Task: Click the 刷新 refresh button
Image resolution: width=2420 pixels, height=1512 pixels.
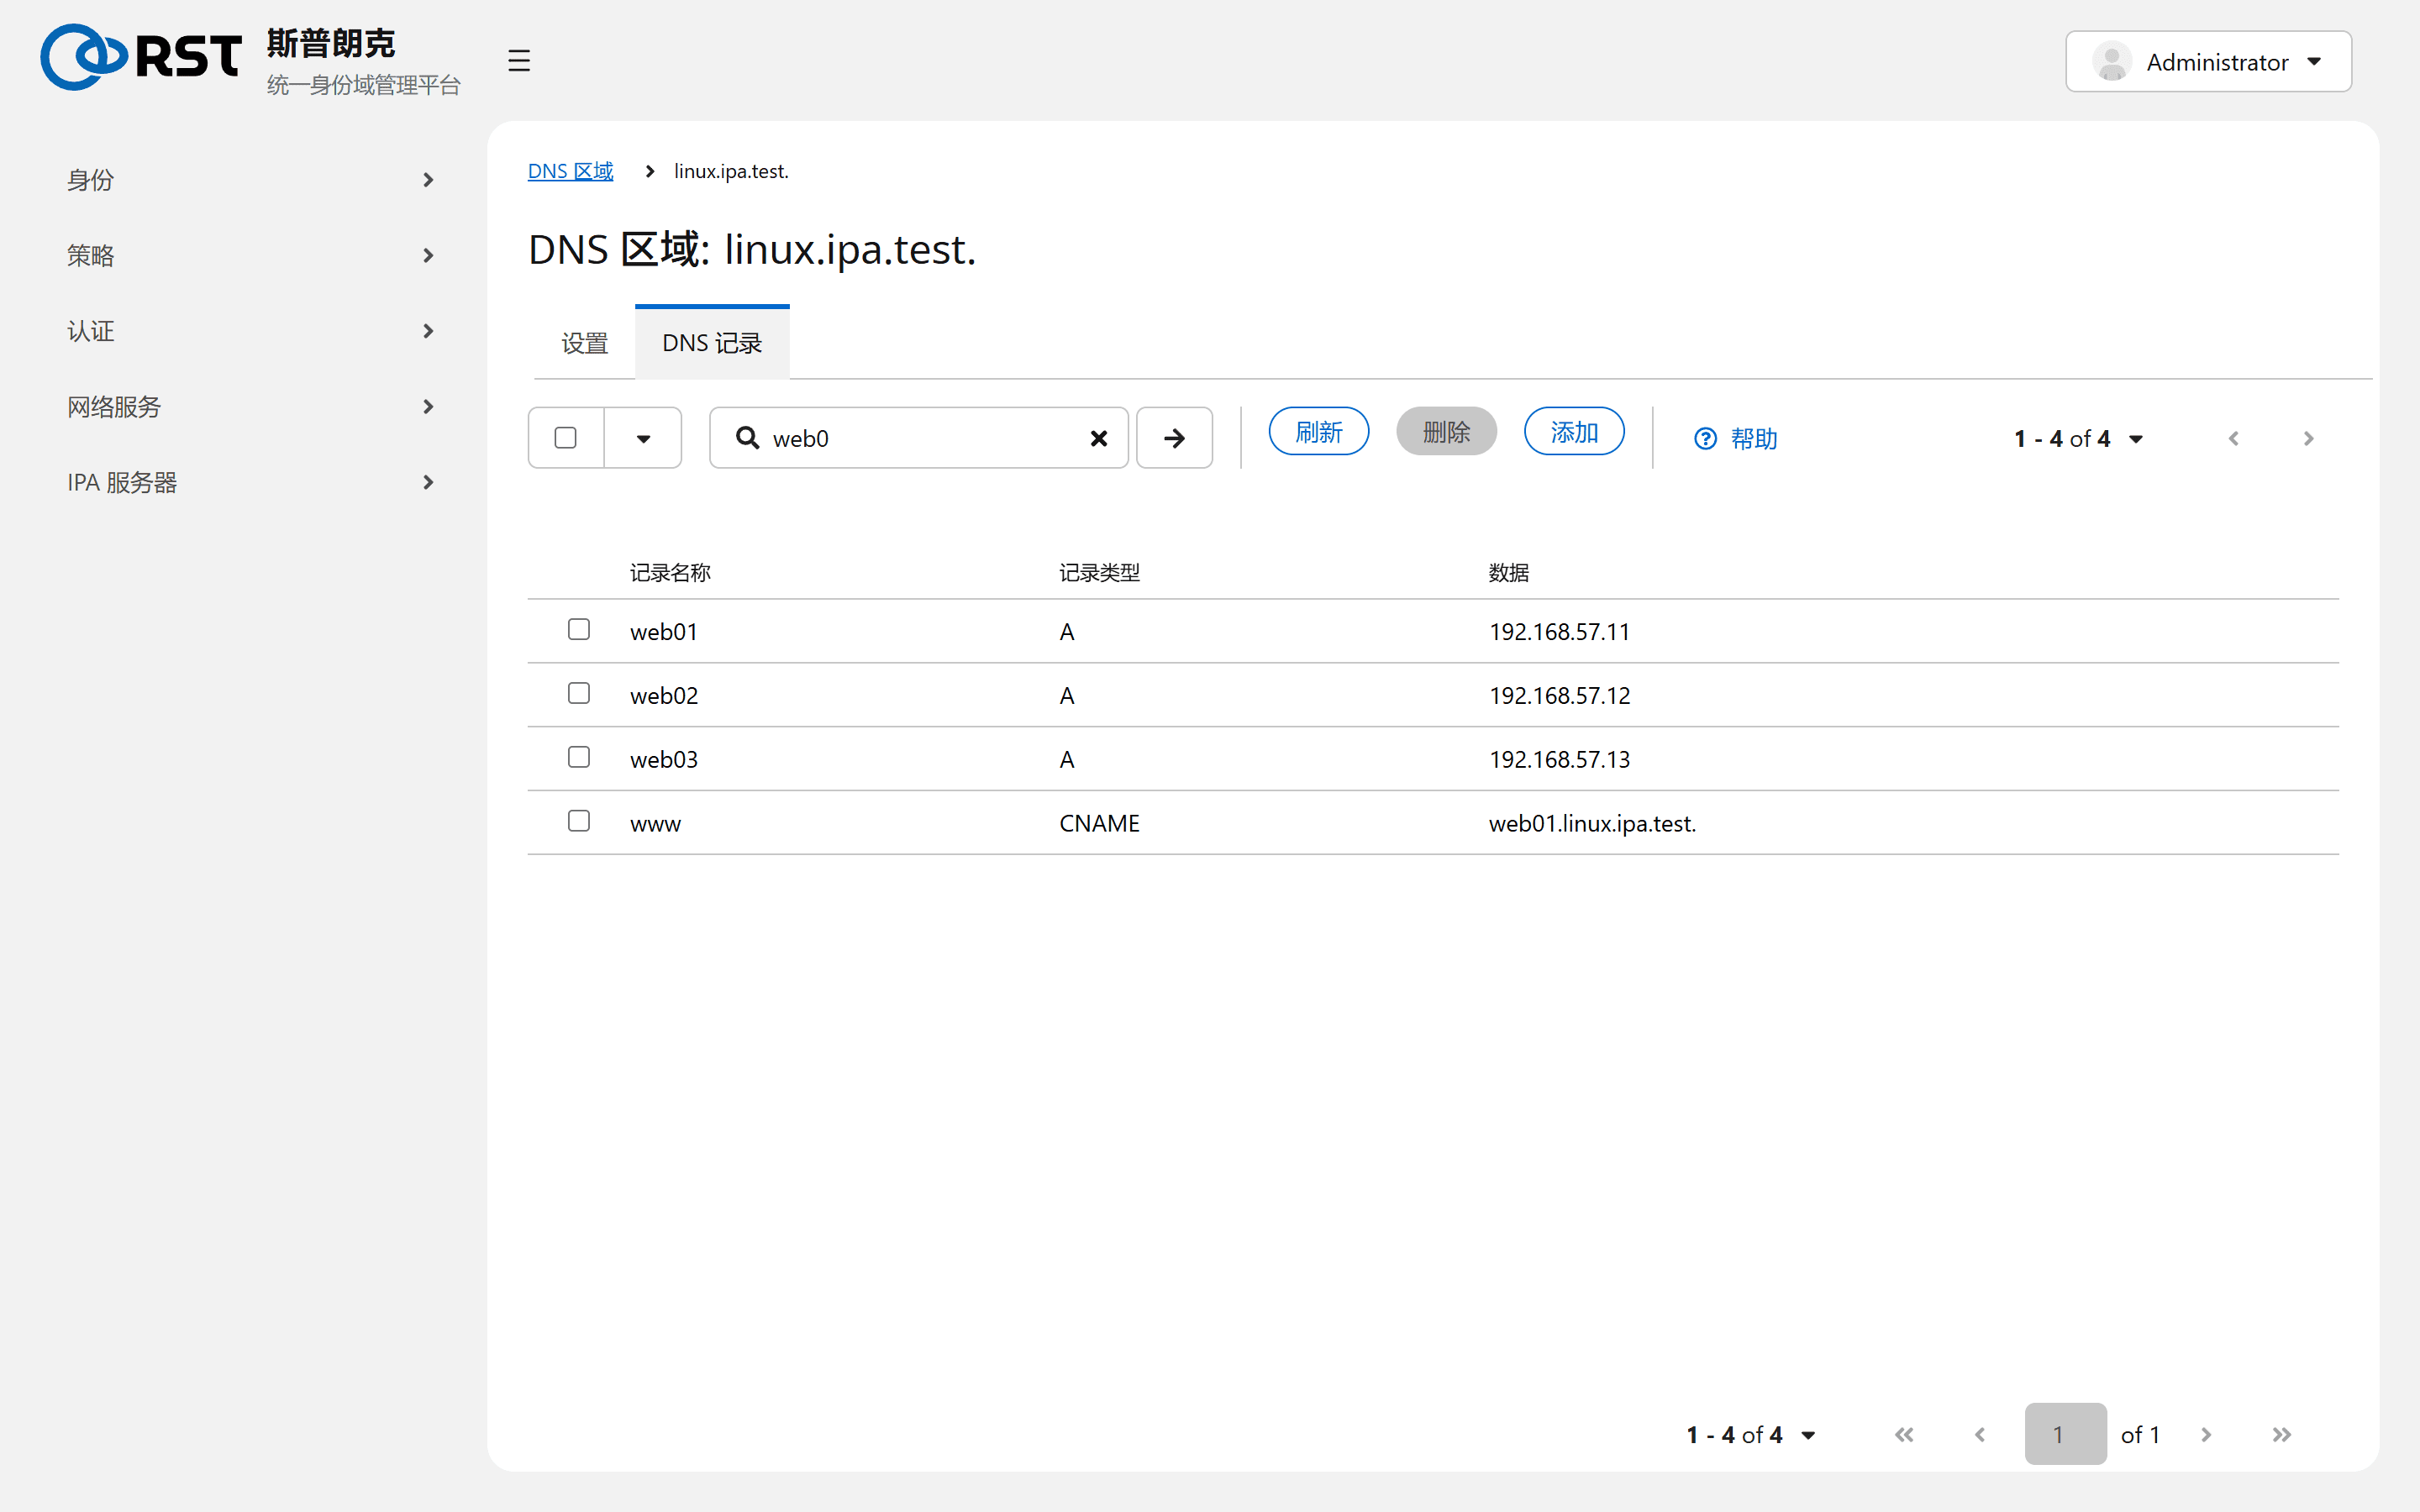Action: (x=1318, y=432)
